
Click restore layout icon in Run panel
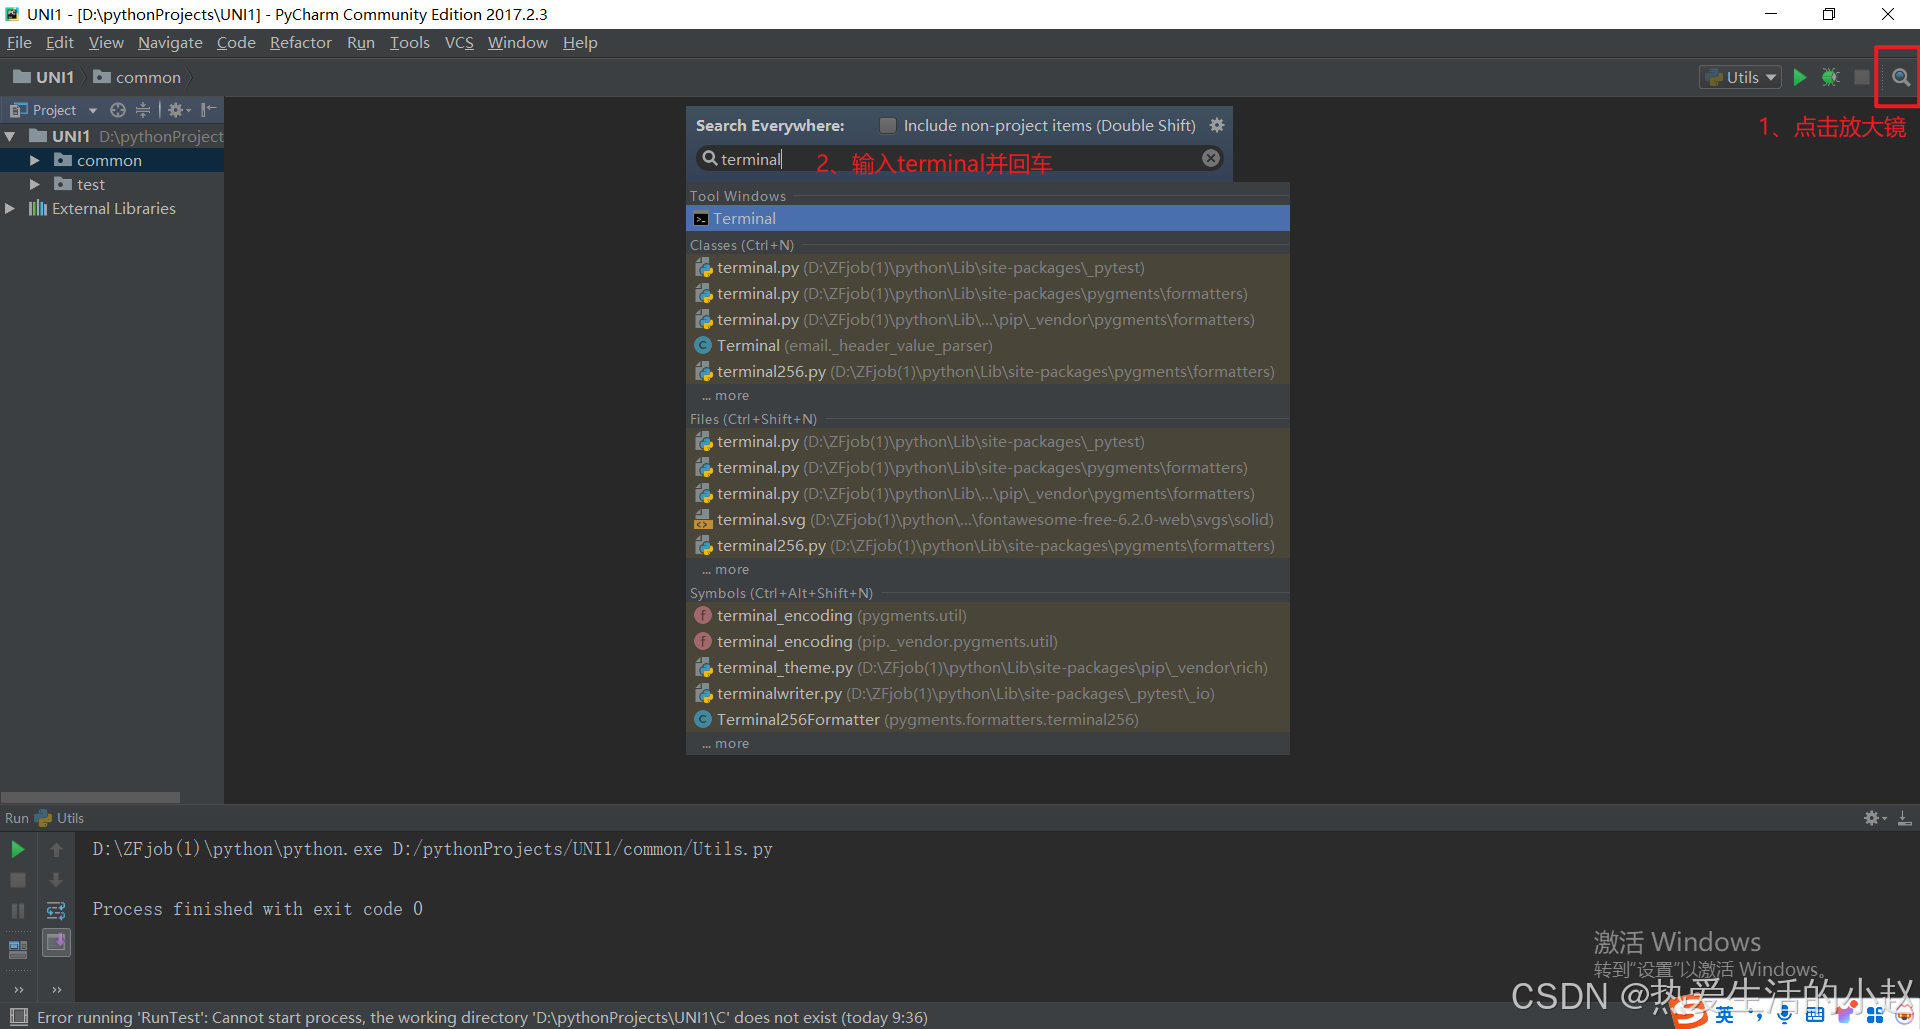[x=18, y=949]
